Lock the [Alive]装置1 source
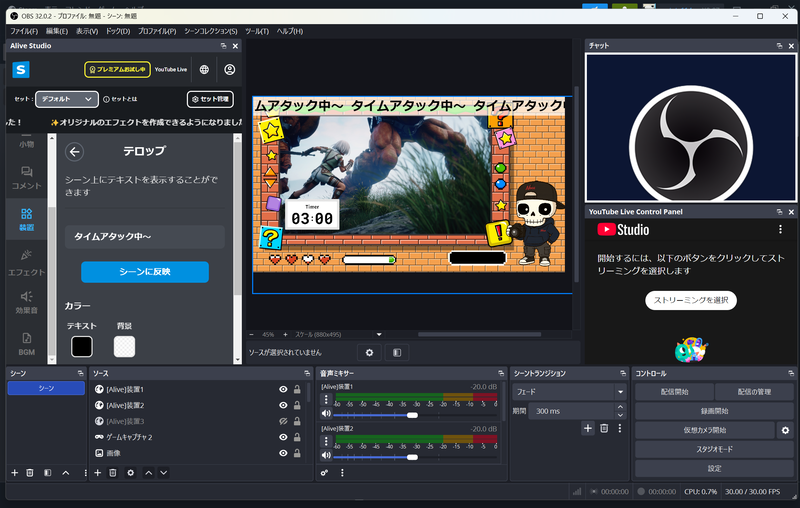The image size is (800, 508). [x=297, y=389]
